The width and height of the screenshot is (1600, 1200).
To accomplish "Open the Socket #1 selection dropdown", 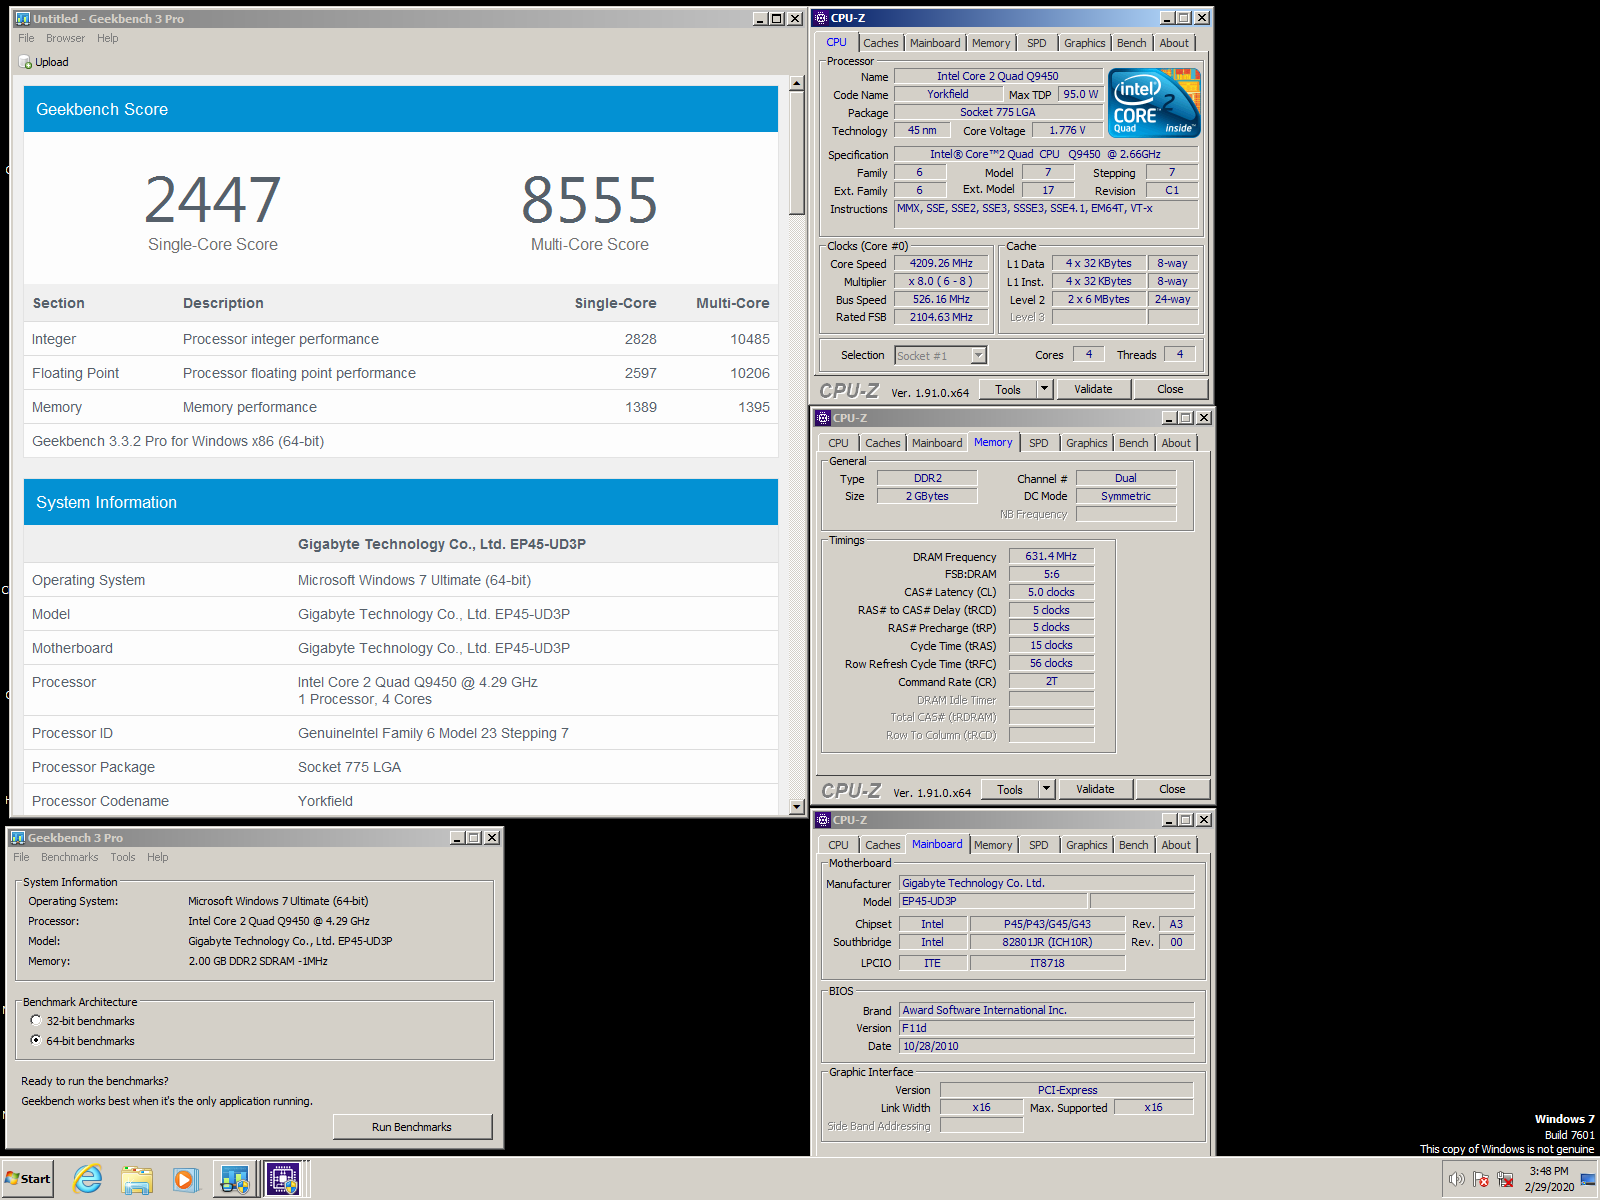I will 979,355.
